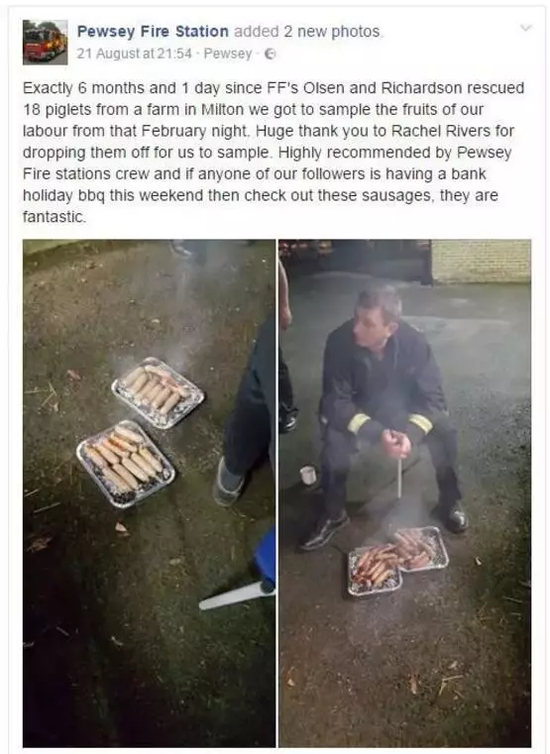Open the Pewsey Fire Station profile picture
550x754 pixels.
tap(45, 42)
